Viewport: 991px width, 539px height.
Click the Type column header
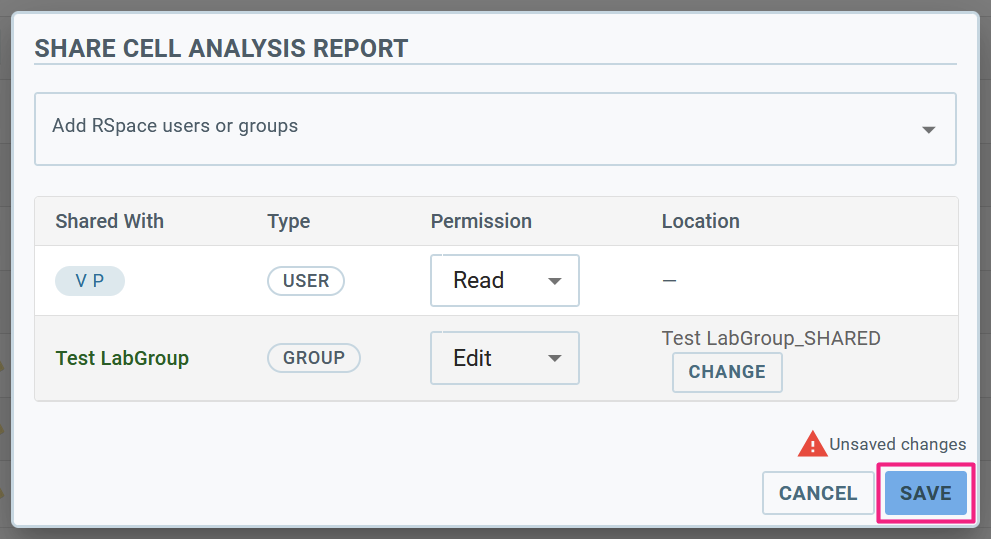click(289, 221)
